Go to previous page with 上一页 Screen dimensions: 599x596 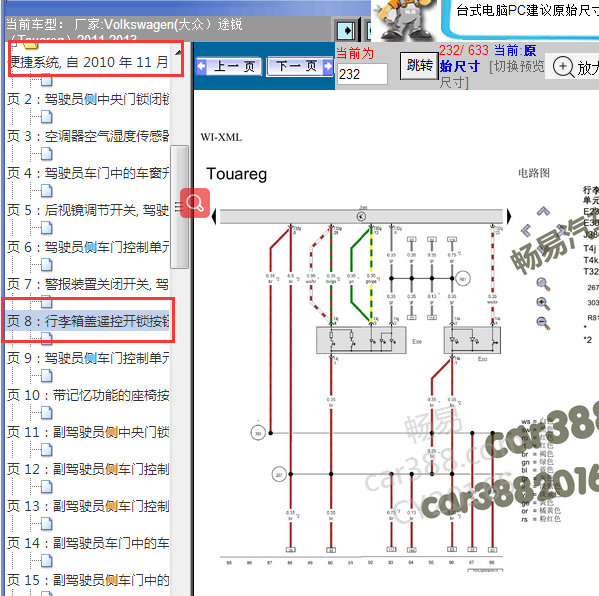click(x=229, y=67)
